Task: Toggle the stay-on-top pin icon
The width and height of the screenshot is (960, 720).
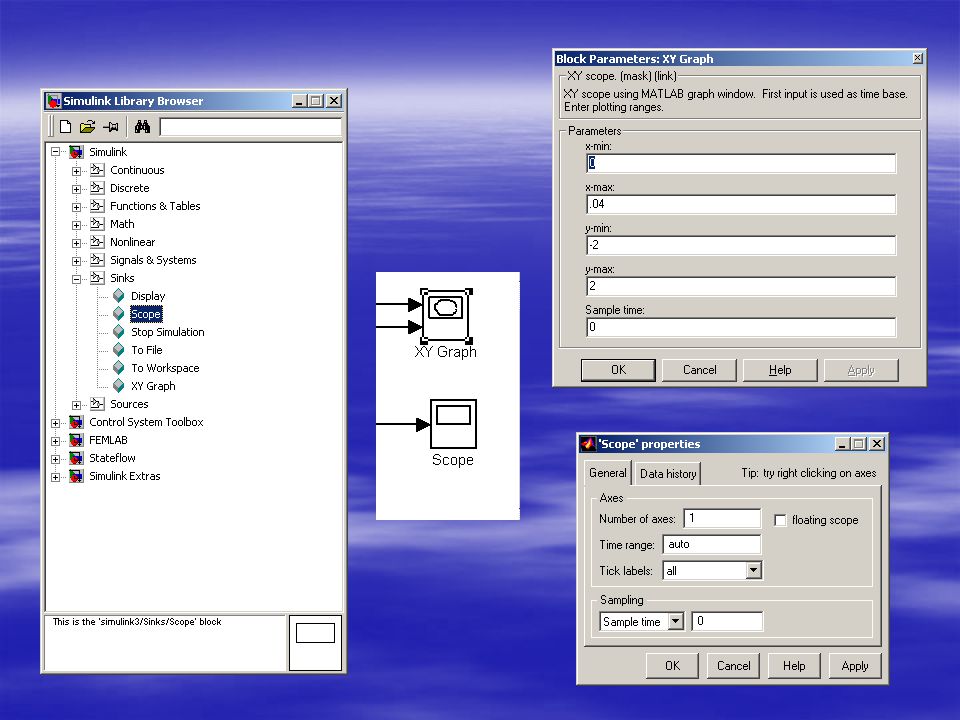Action: point(111,127)
